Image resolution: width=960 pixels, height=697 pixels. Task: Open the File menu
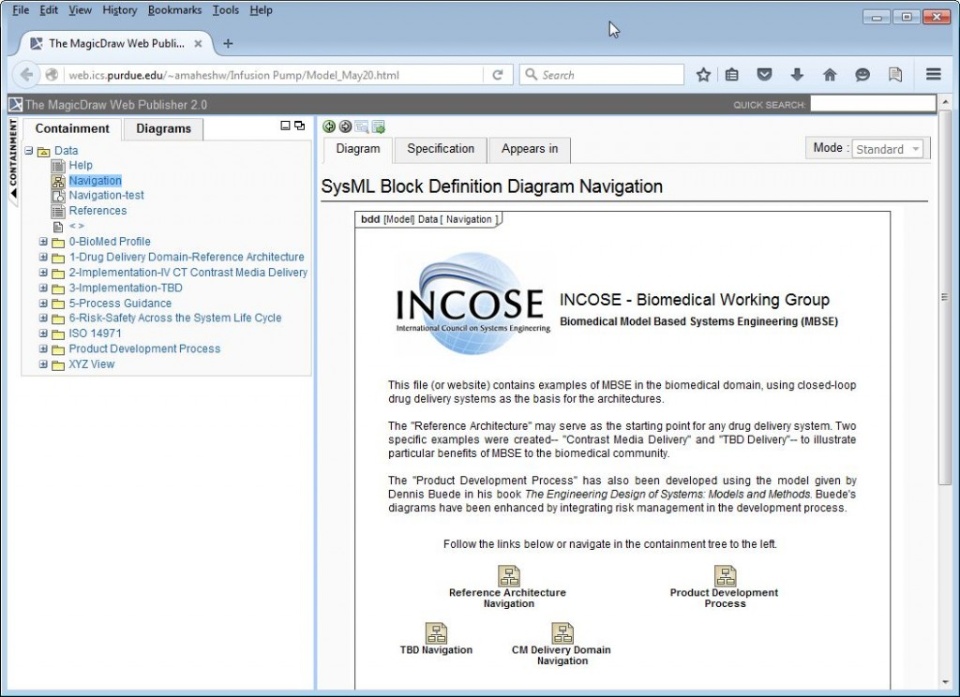(x=20, y=10)
